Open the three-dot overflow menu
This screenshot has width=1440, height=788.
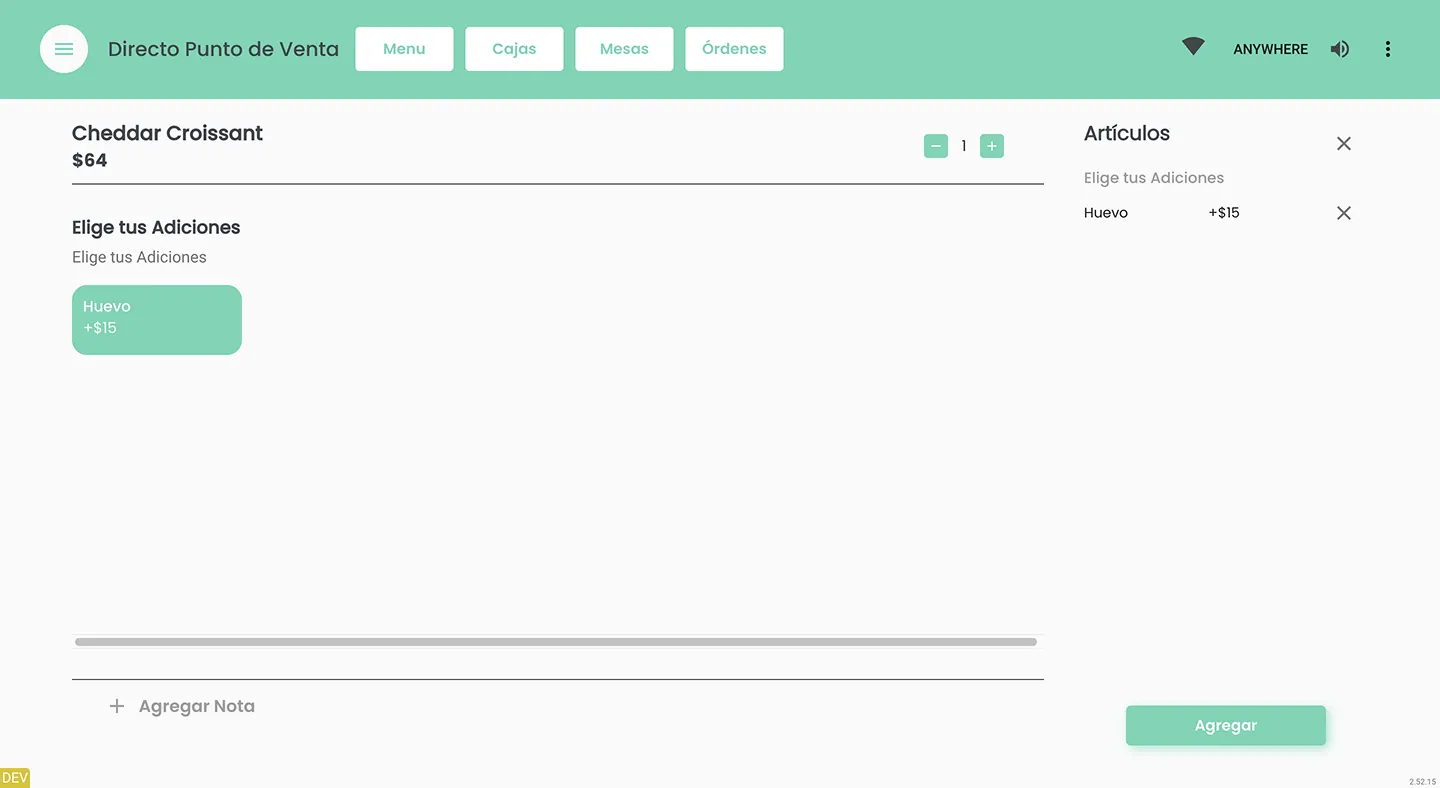[1387, 49]
